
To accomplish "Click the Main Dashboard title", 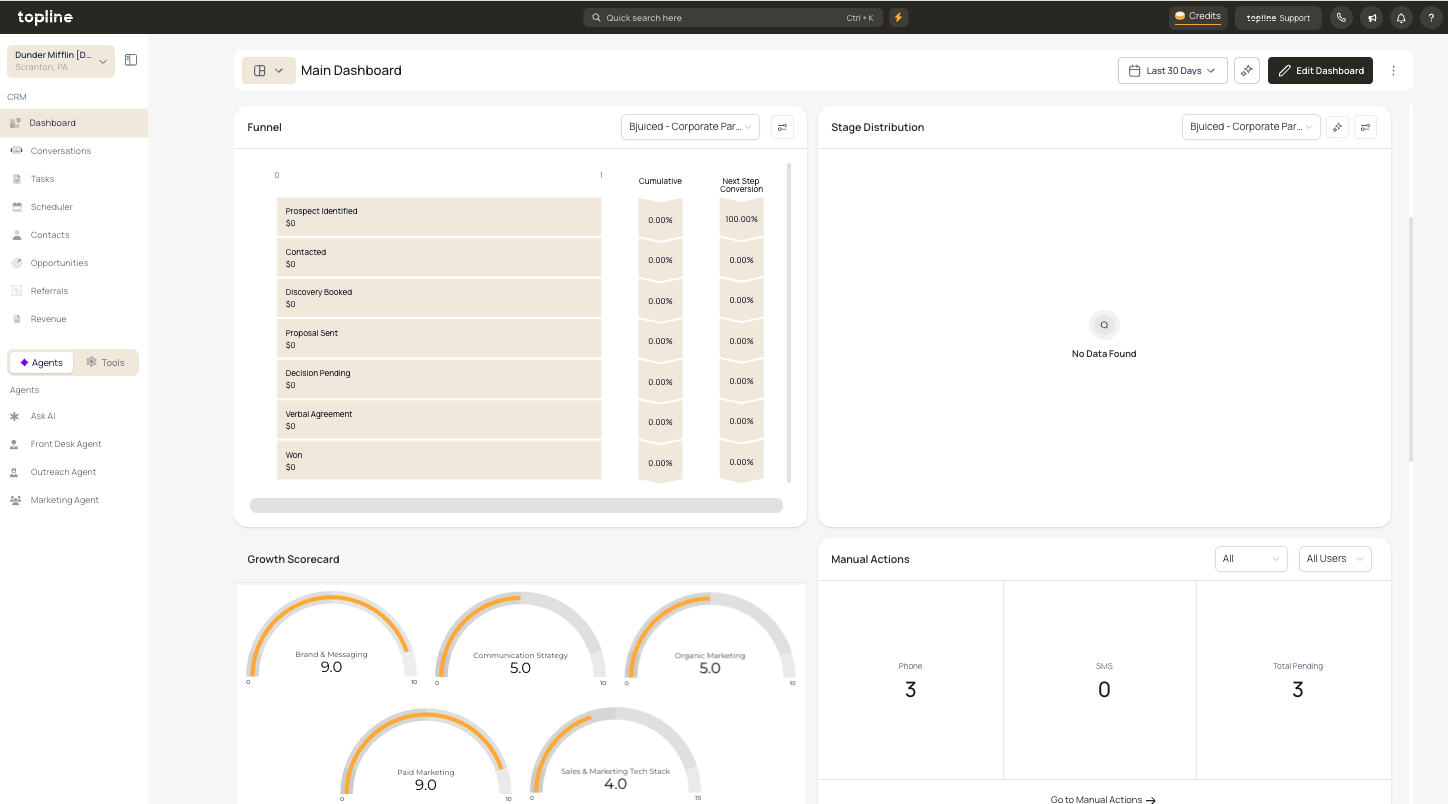I will click(x=351, y=70).
